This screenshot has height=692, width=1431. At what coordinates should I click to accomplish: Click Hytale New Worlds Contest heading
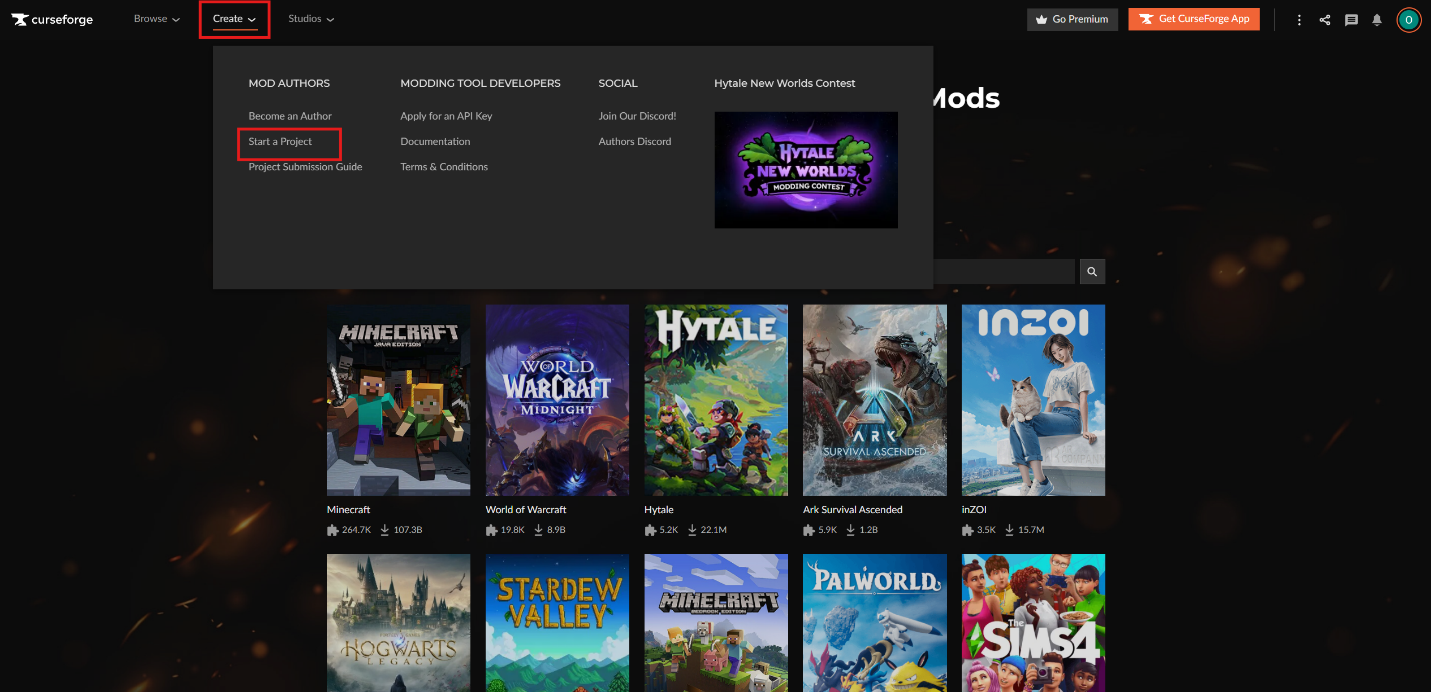coord(785,83)
